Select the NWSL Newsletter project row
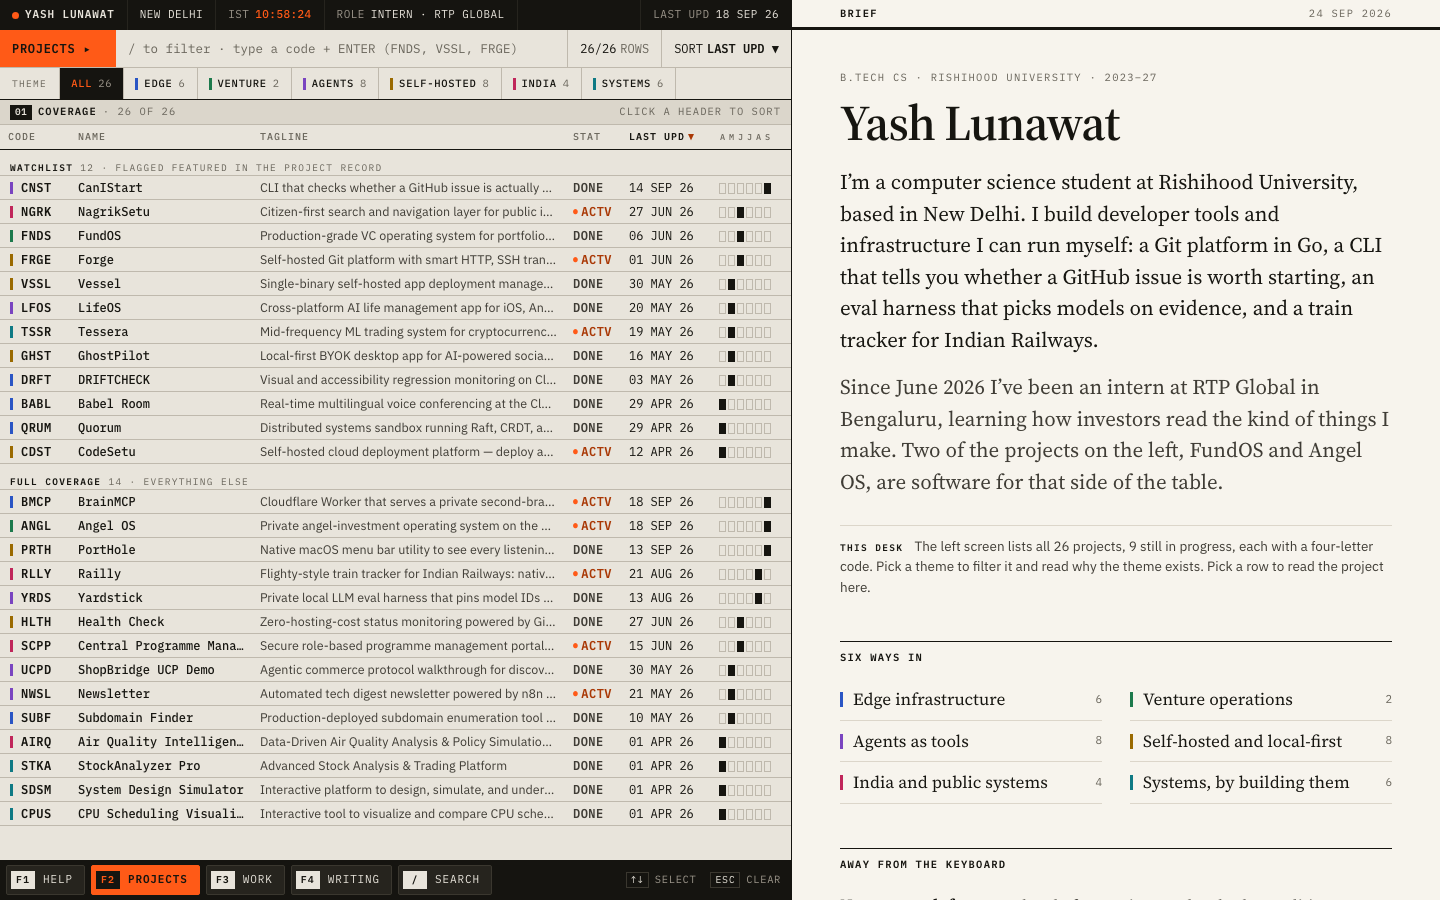 tap(395, 694)
